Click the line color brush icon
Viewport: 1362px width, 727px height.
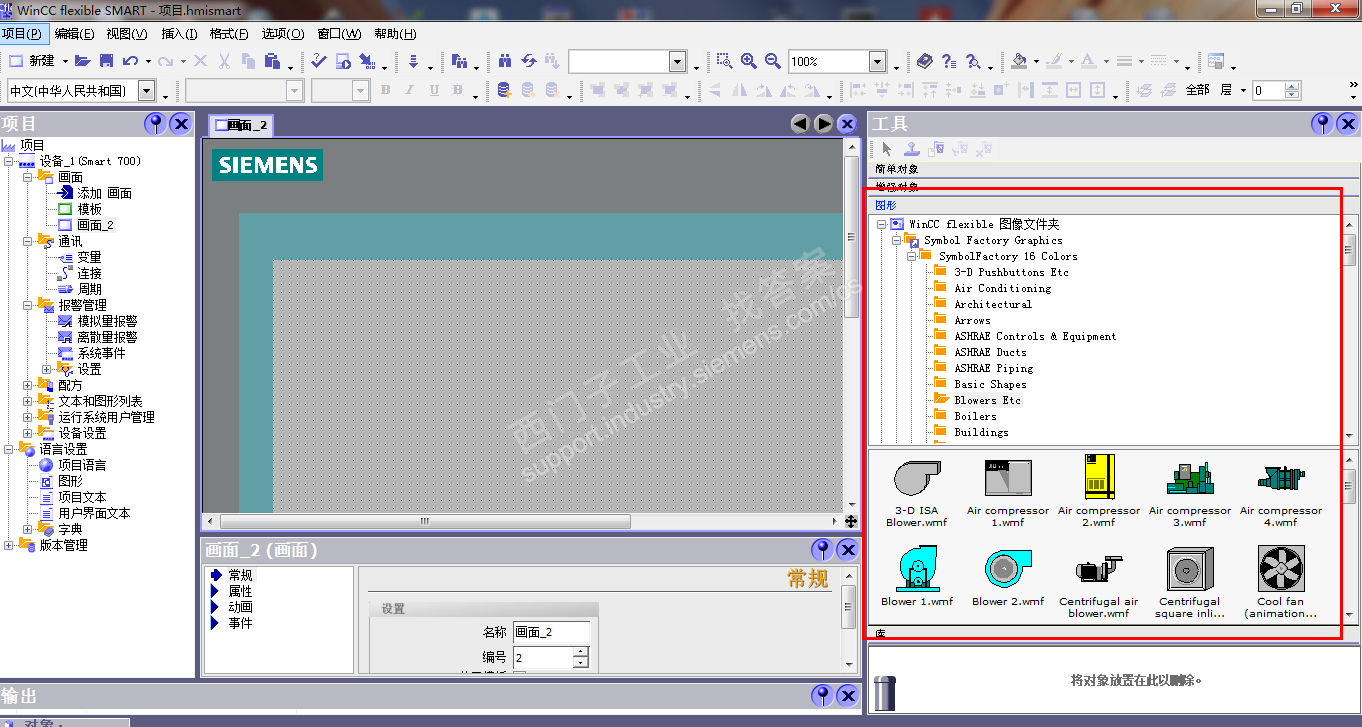pyautogui.click(x=1053, y=61)
